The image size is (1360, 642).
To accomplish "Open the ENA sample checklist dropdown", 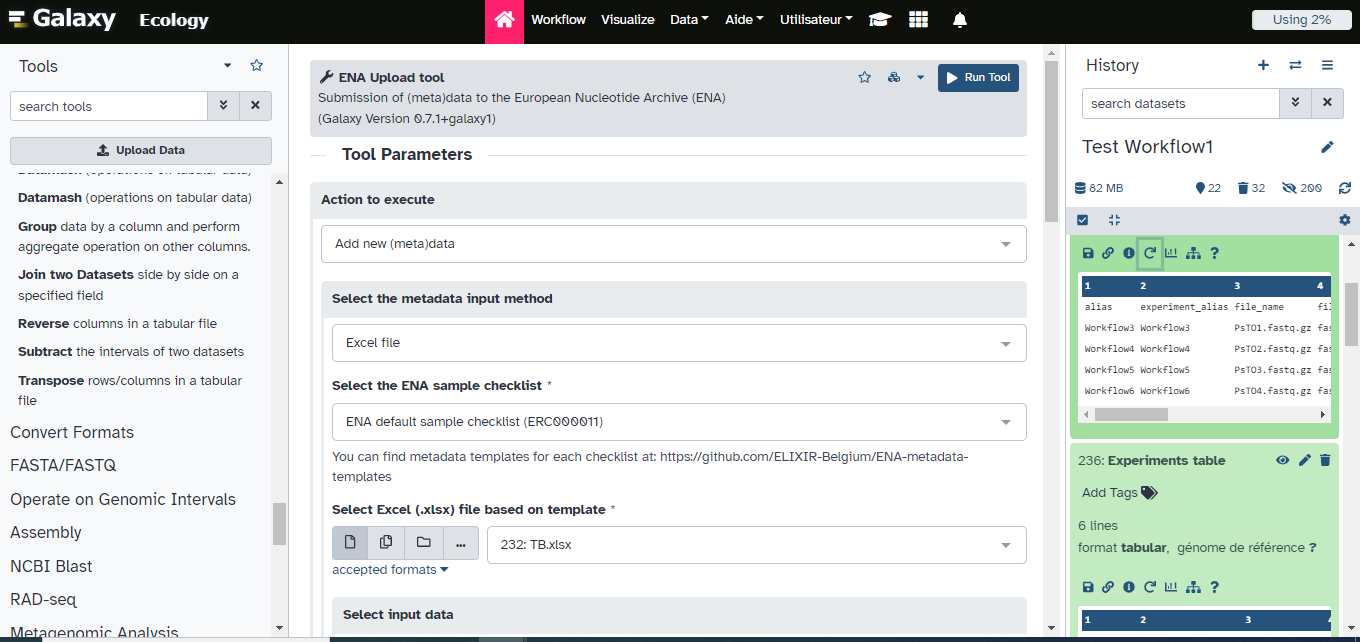I will tap(679, 422).
